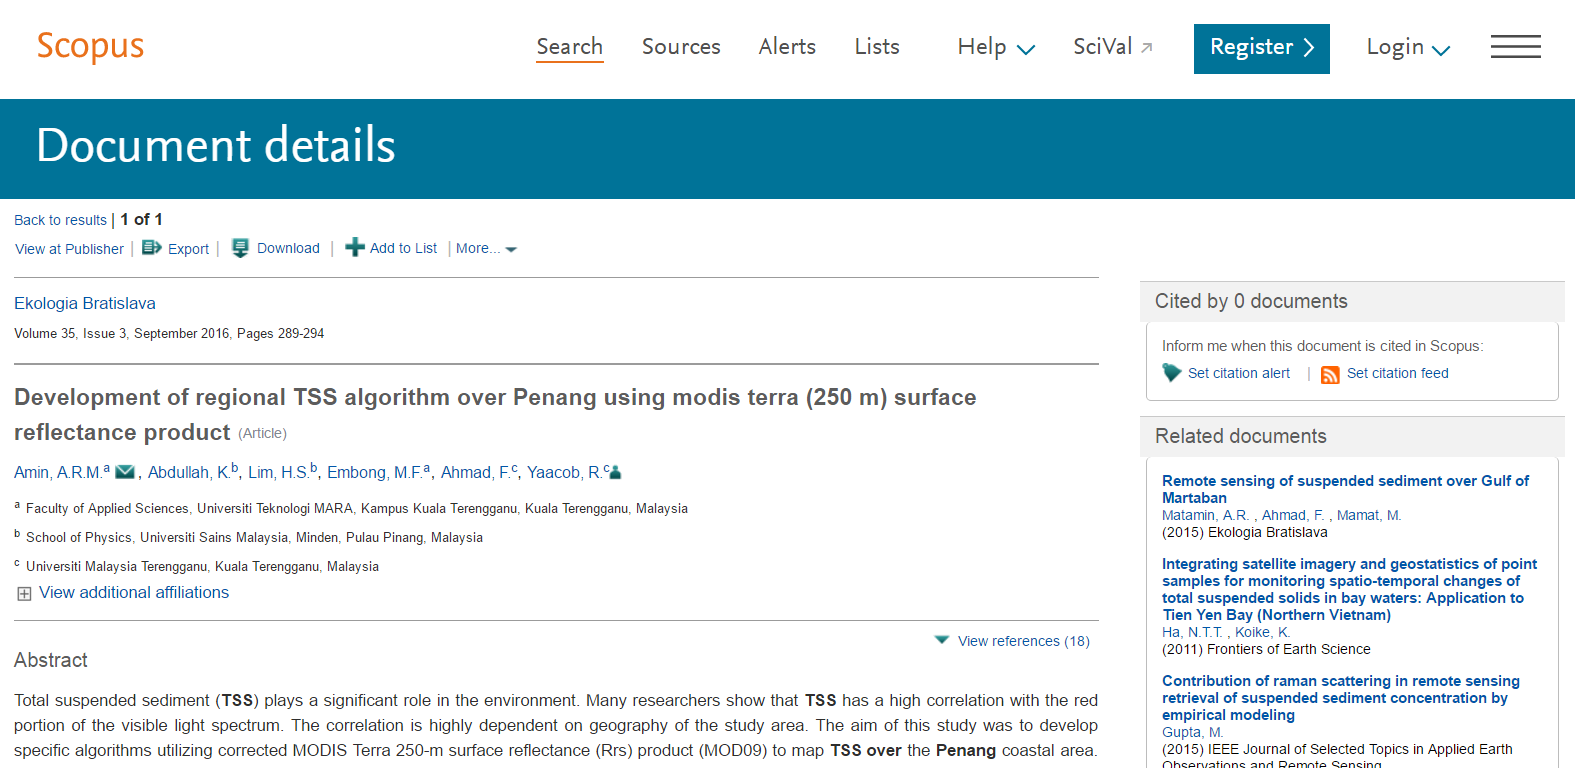Viewport: 1575px width, 768px height.
Task: Expand View additional affiliations plus box
Action: [x=24, y=593]
